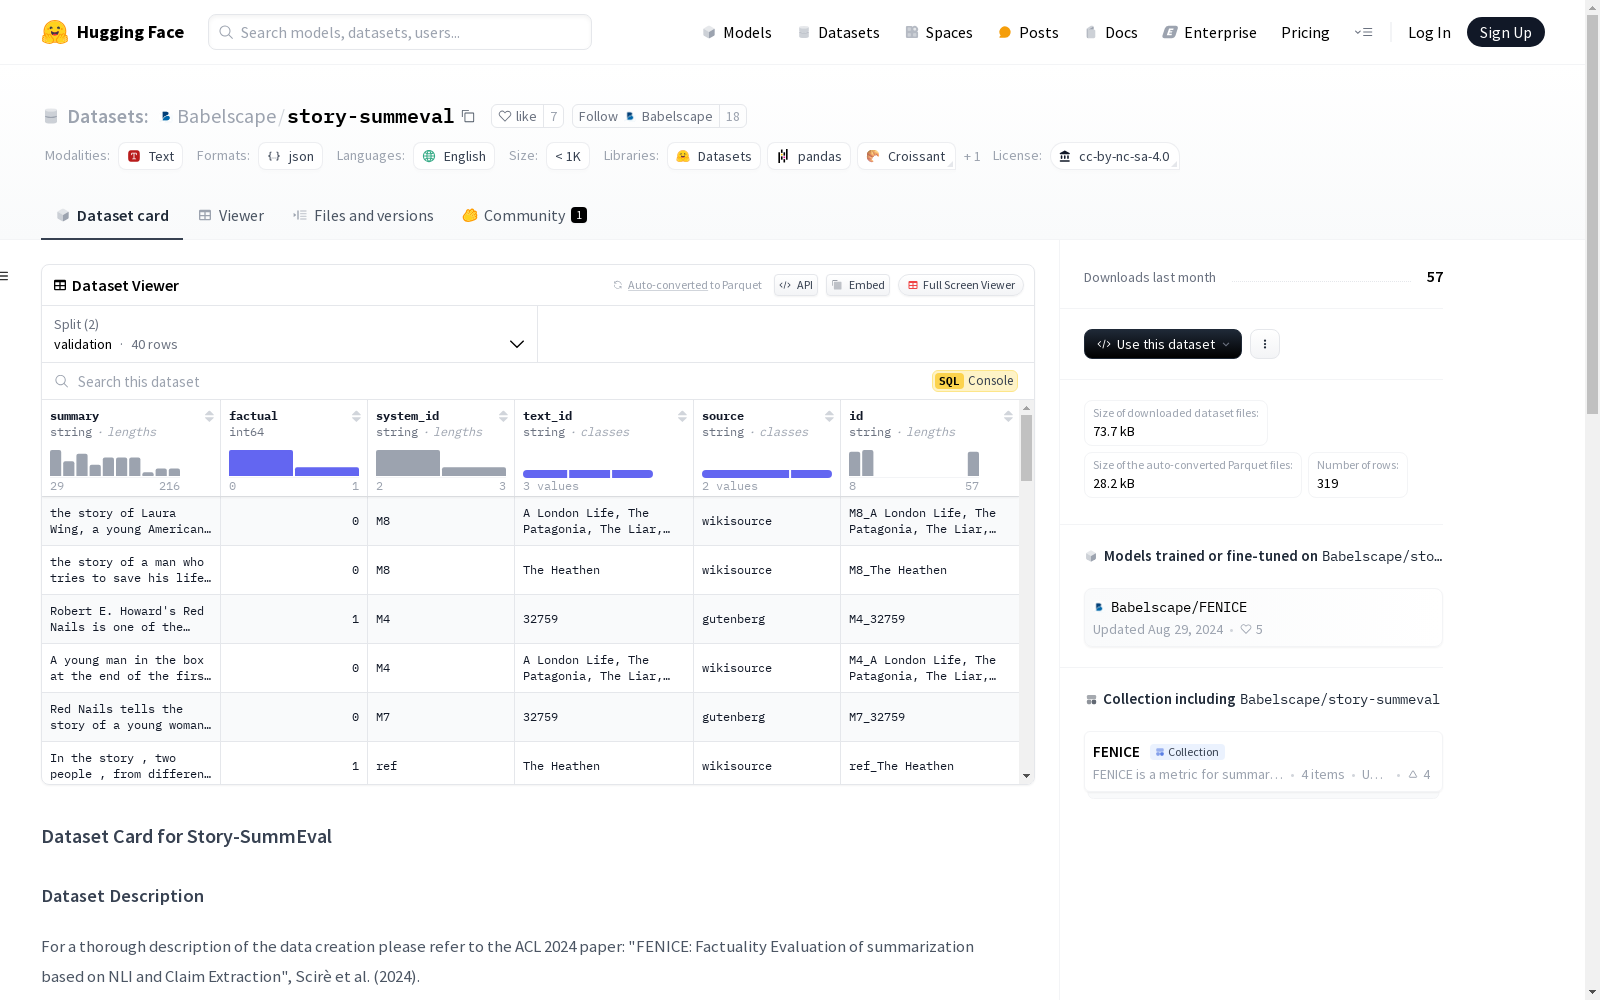This screenshot has height=1000, width=1600.
Task: Expand the Use this dataset dropdown
Action: (x=1163, y=344)
